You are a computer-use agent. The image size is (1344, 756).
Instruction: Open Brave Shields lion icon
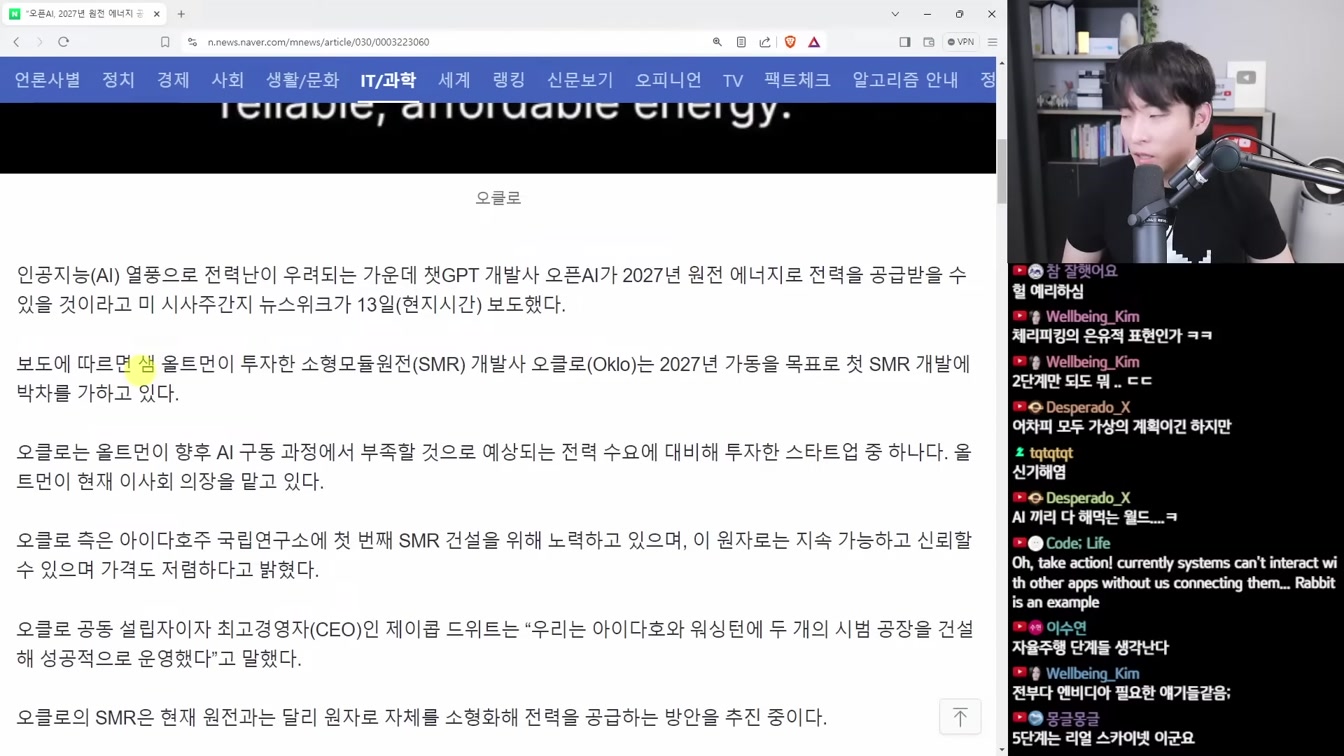pyautogui.click(x=790, y=42)
